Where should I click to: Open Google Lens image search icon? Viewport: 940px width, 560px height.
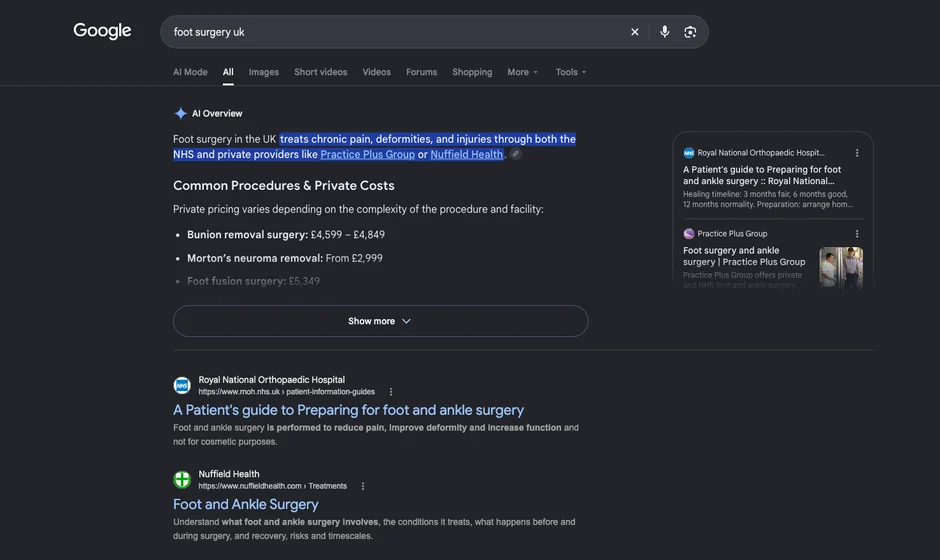click(x=690, y=32)
